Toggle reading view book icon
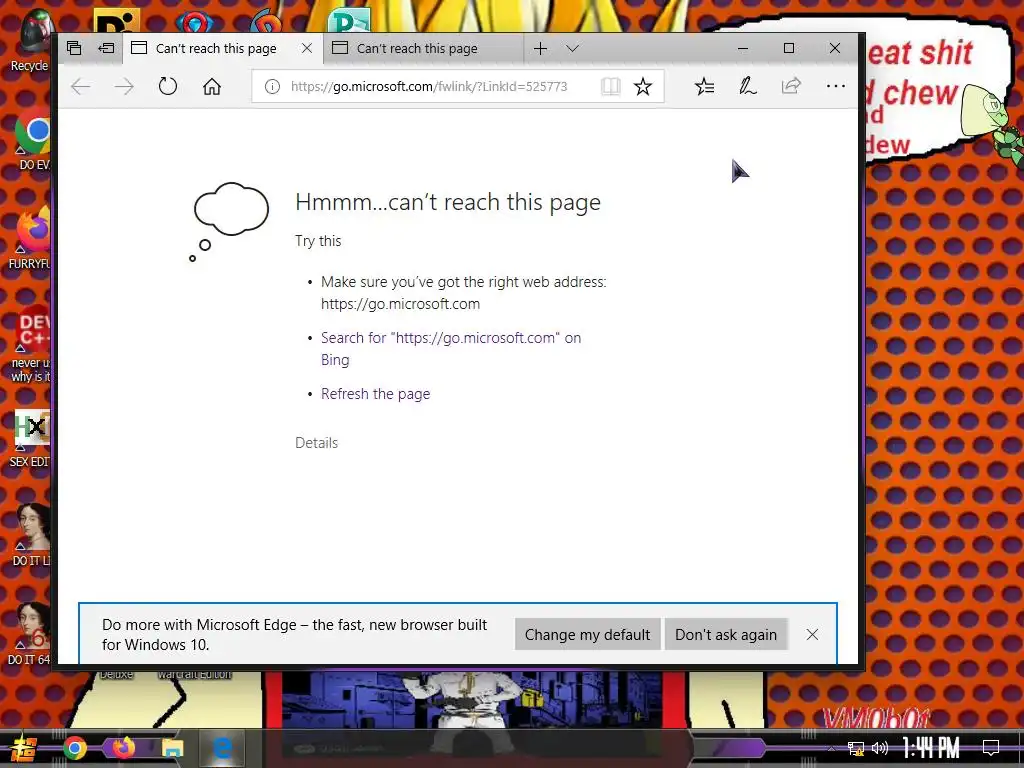1024x768 pixels. click(611, 86)
